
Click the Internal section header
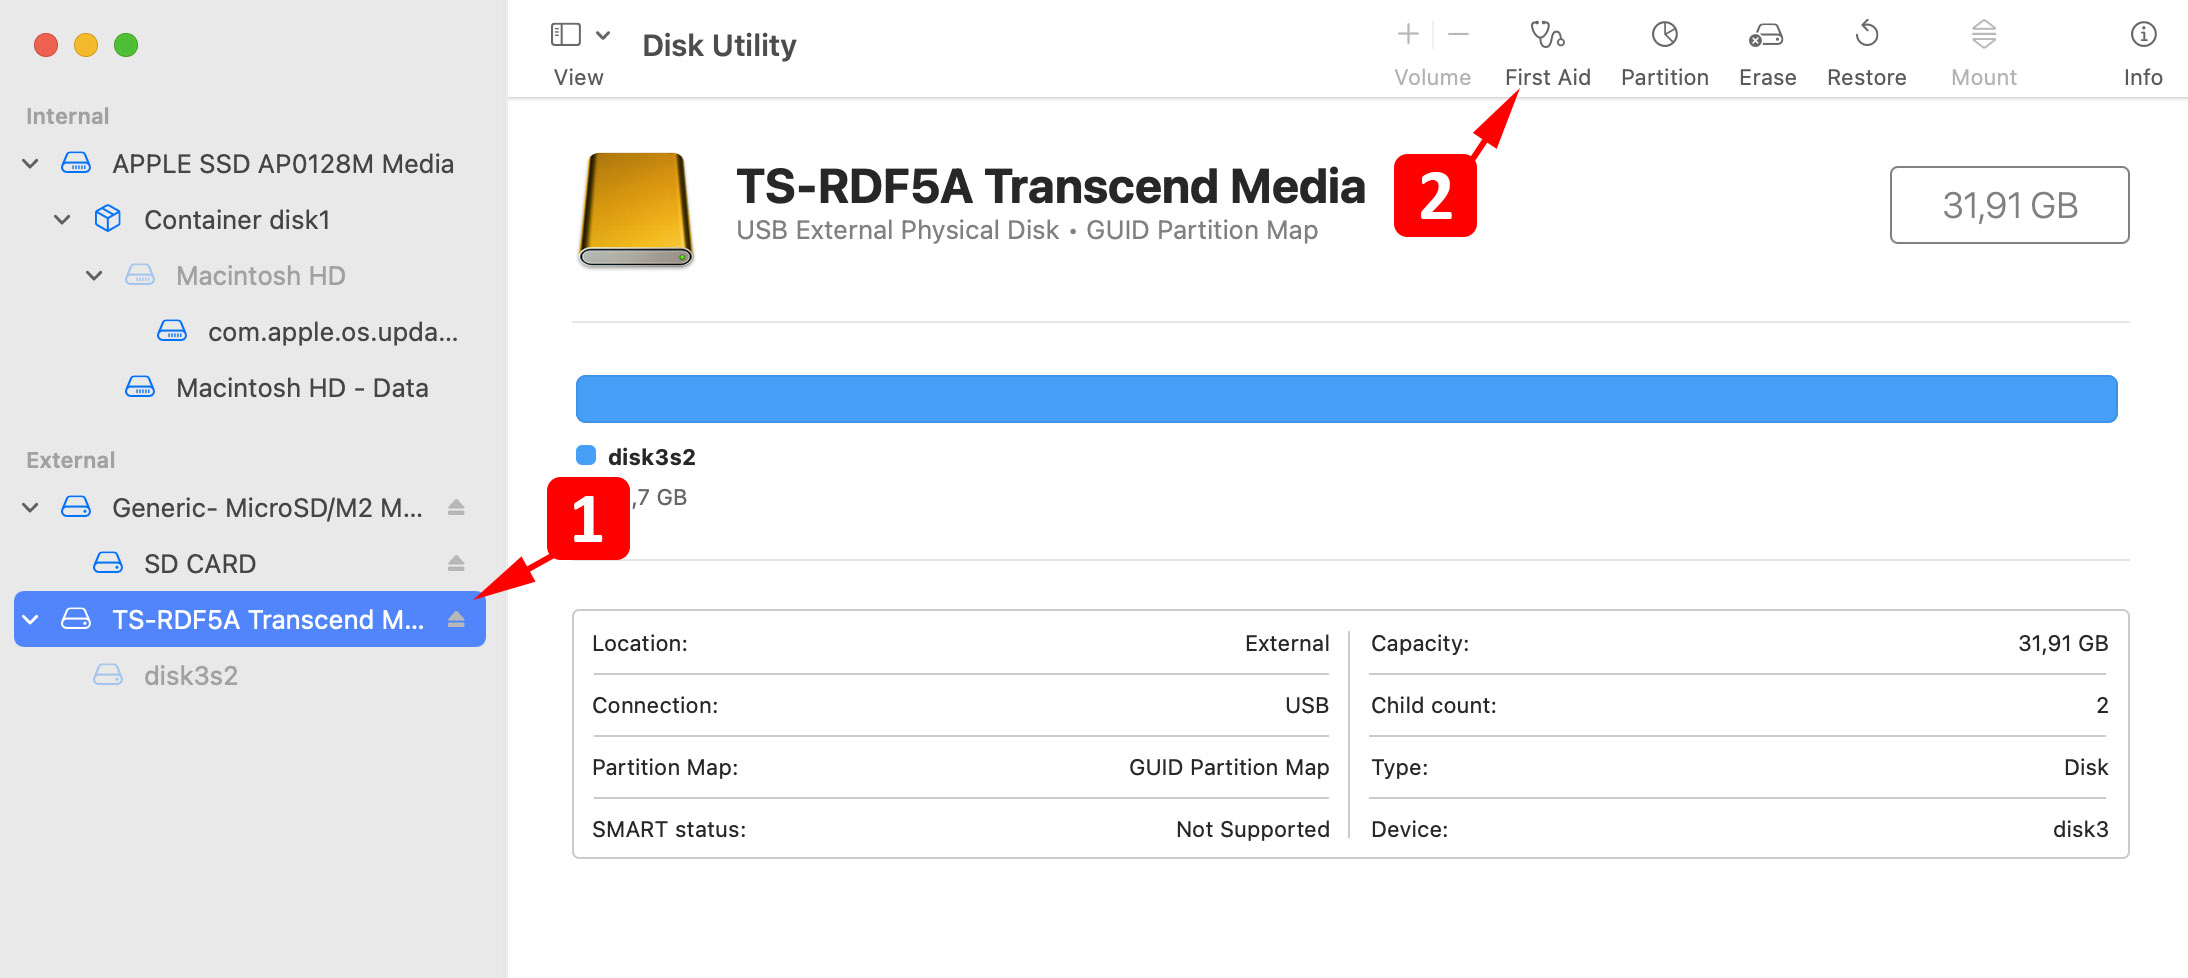[x=67, y=116]
